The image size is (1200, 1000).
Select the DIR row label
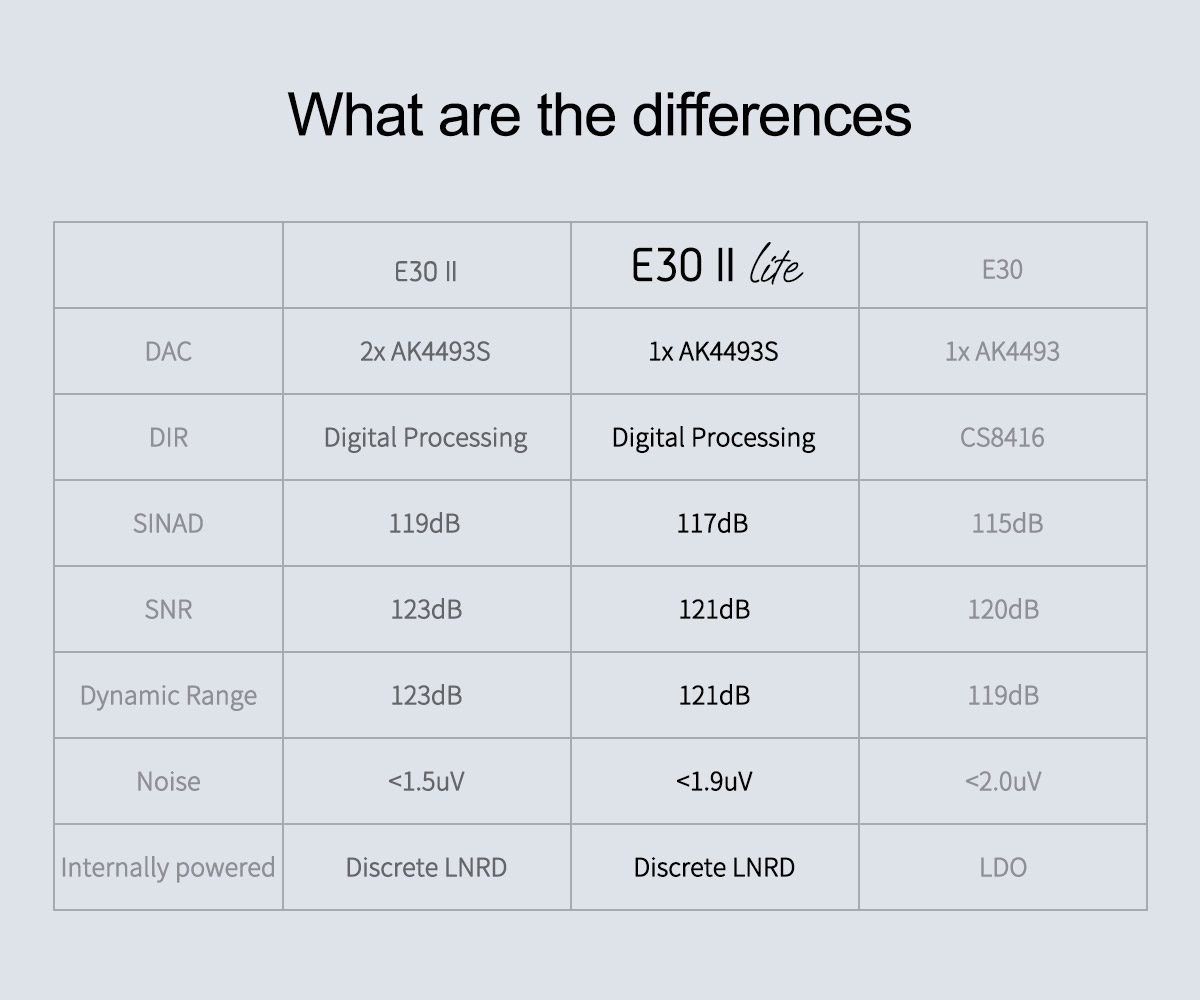click(x=168, y=438)
